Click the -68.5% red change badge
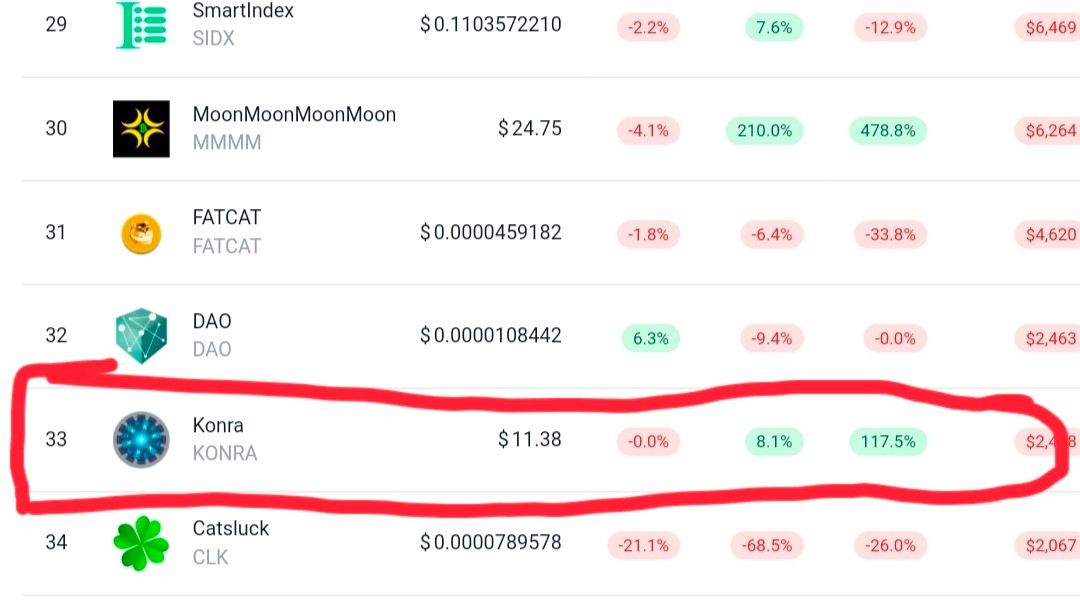Image resolution: width=1080 pixels, height=600 pixels. point(767,545)
